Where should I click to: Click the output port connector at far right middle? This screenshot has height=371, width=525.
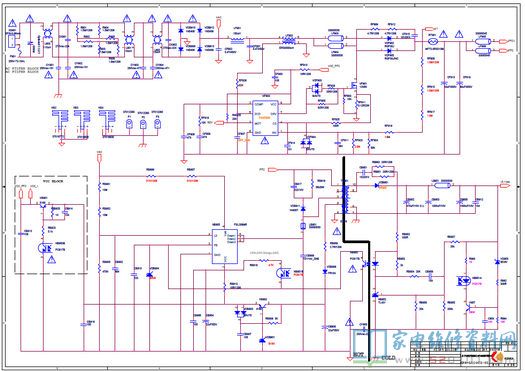(505, 185)
